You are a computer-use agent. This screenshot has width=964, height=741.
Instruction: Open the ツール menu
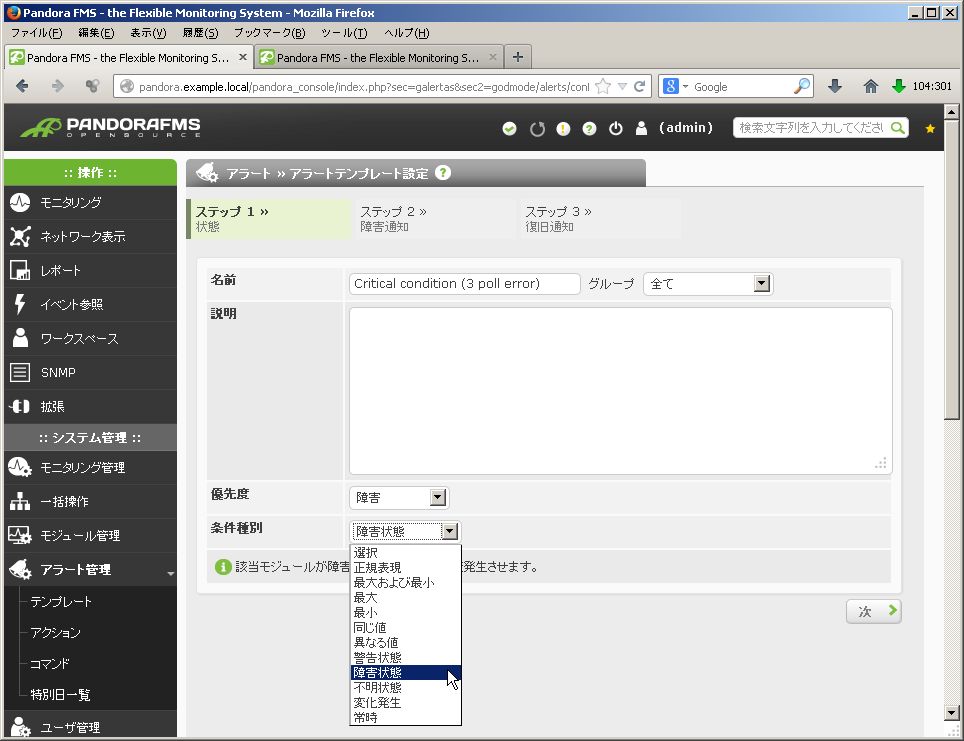pos(344,33)
